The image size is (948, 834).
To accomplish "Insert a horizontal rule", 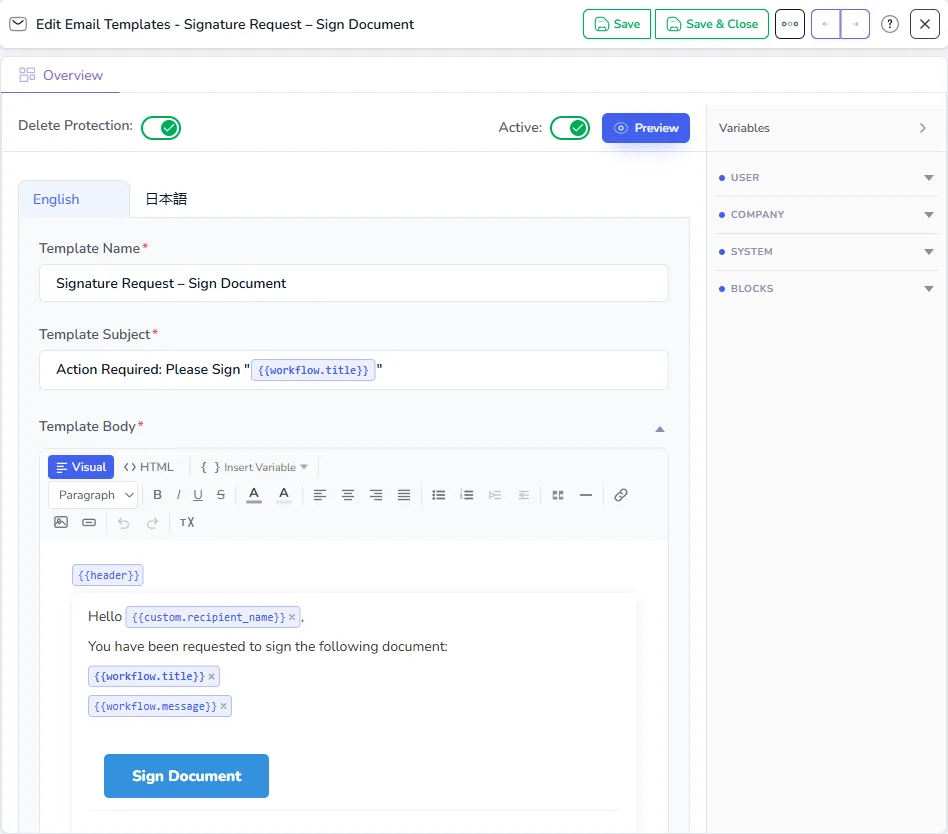I will click(x=585, y=495).
